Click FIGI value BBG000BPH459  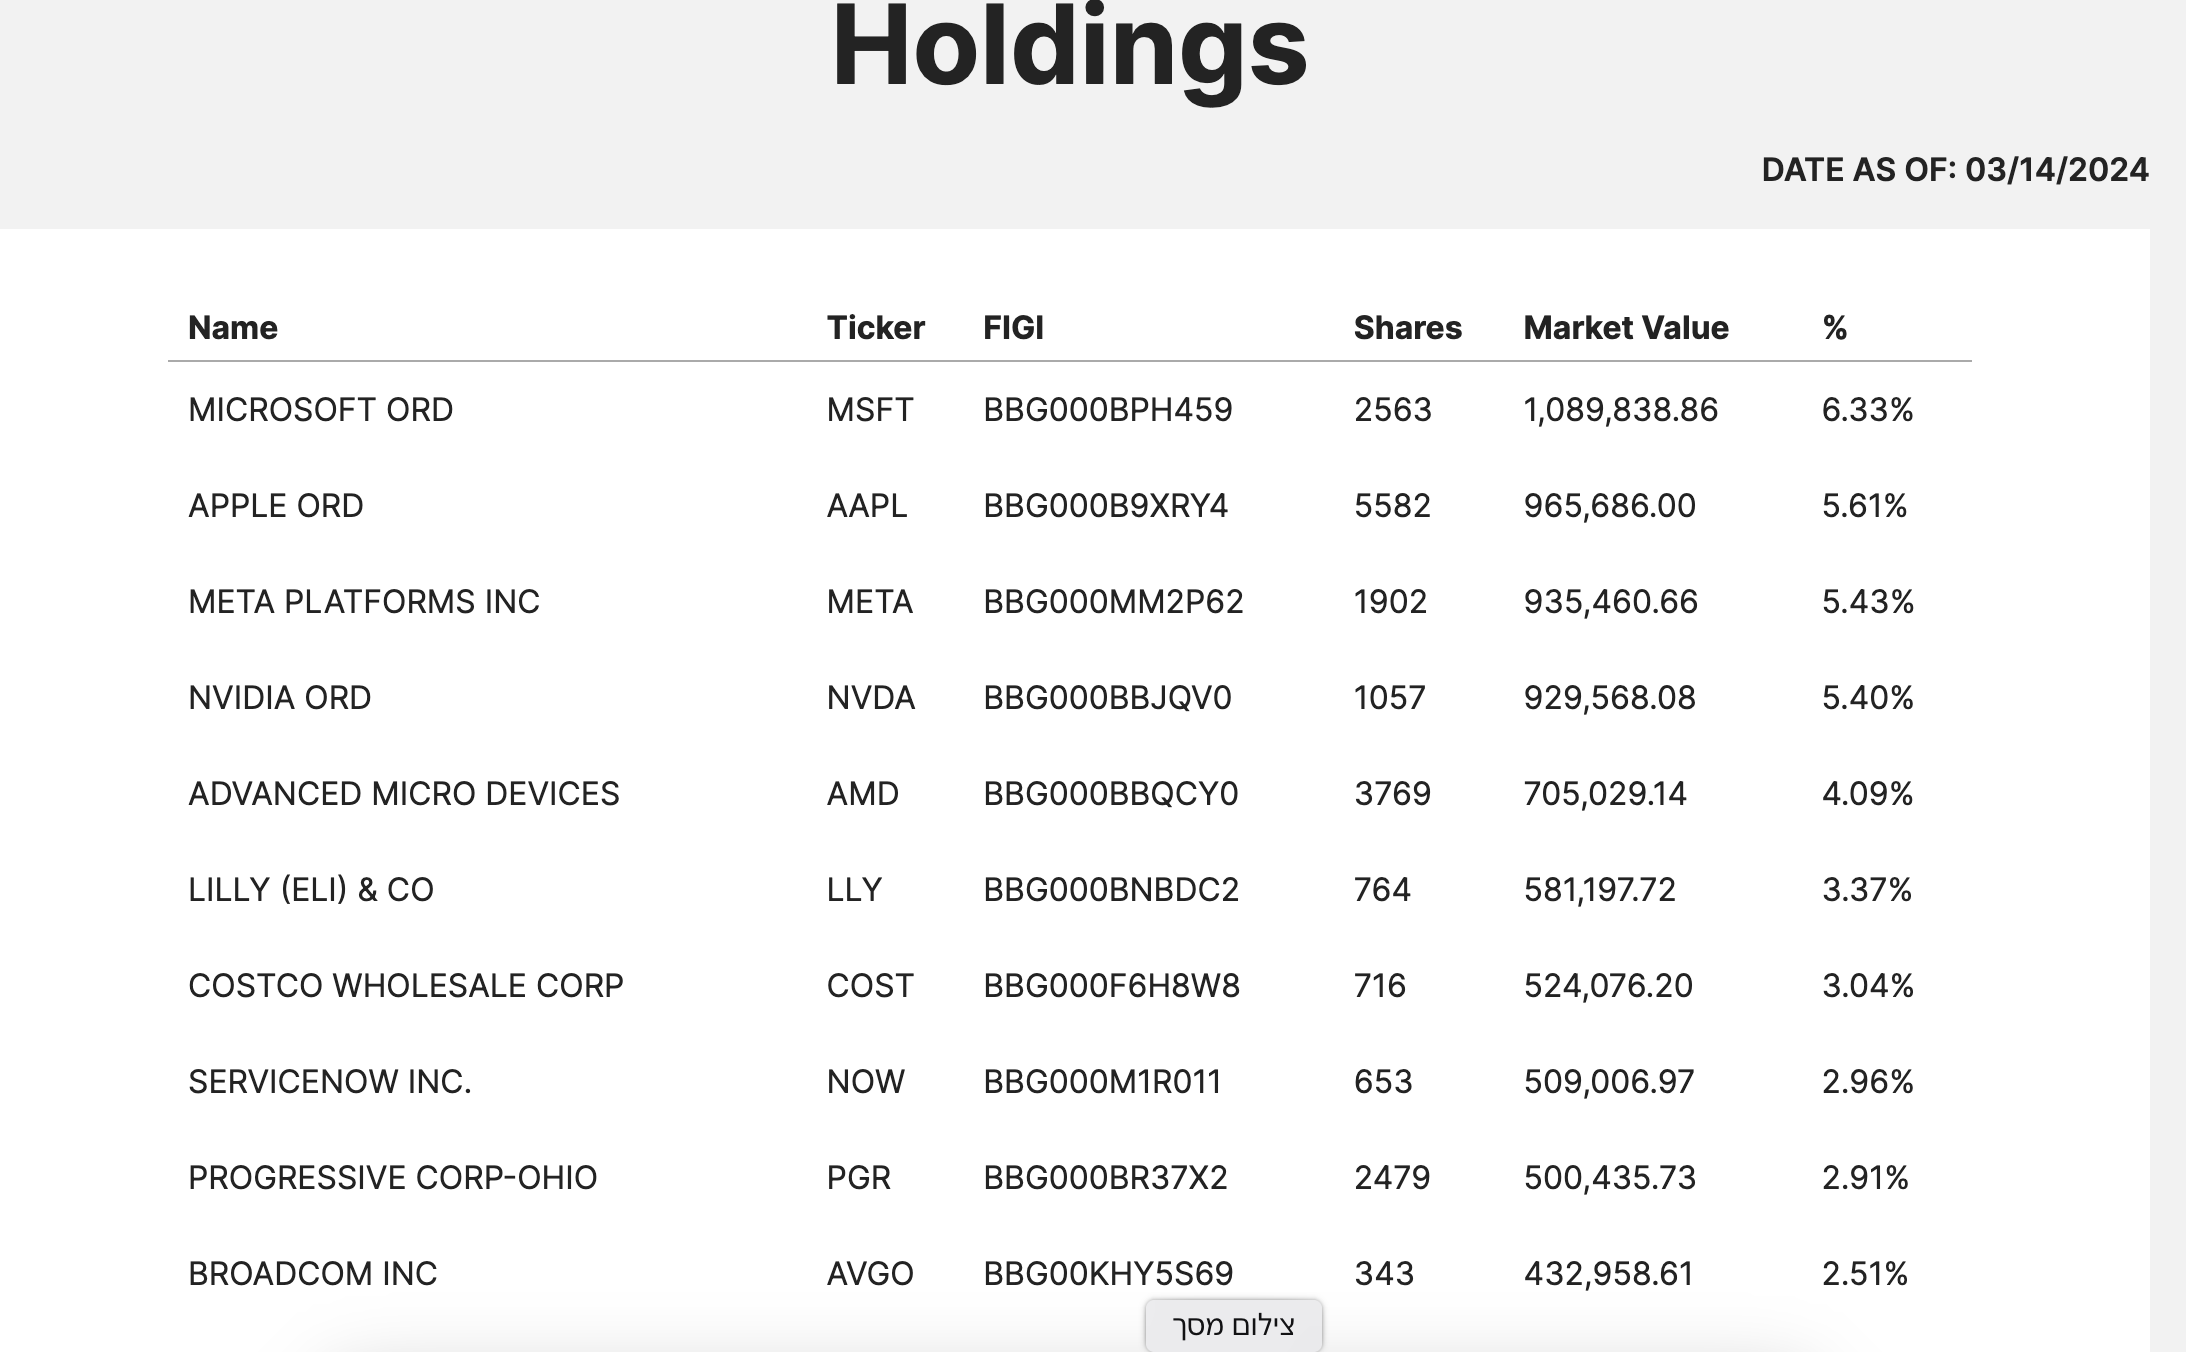[x=1108, y=410]
